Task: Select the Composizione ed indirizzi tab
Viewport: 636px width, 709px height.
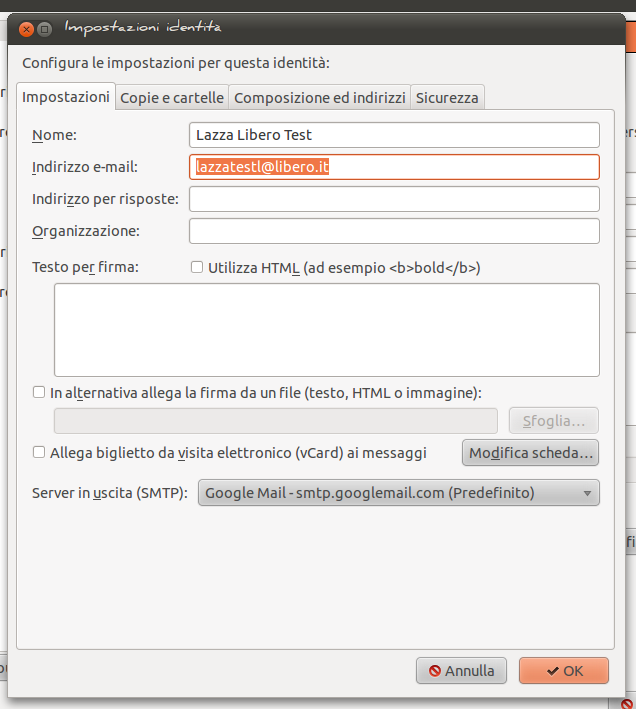Action: pyautogui.click(x=319, y=97)
